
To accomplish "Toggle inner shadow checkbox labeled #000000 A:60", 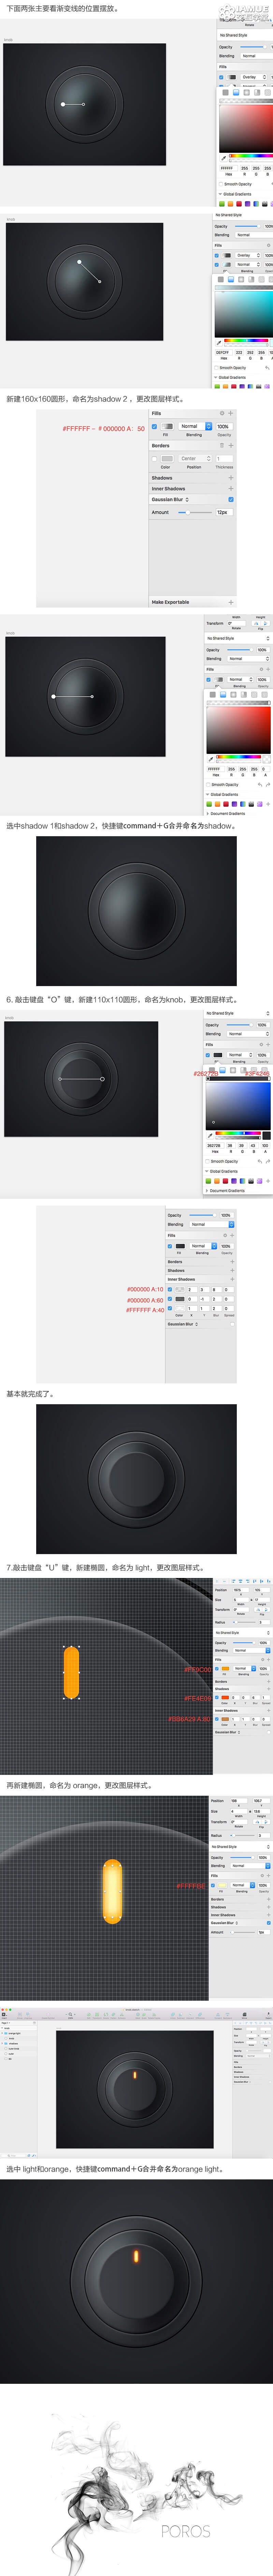I will click(x=170, y=1299).
